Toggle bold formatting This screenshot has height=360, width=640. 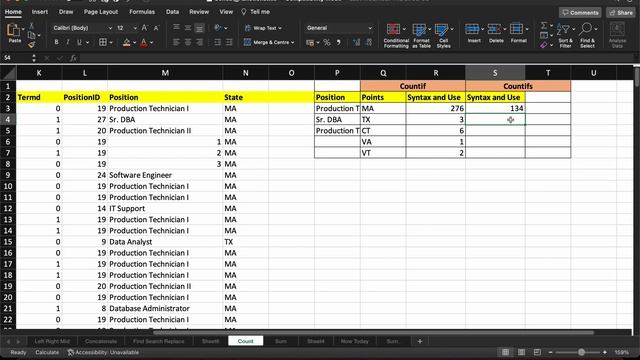[56, 42]
